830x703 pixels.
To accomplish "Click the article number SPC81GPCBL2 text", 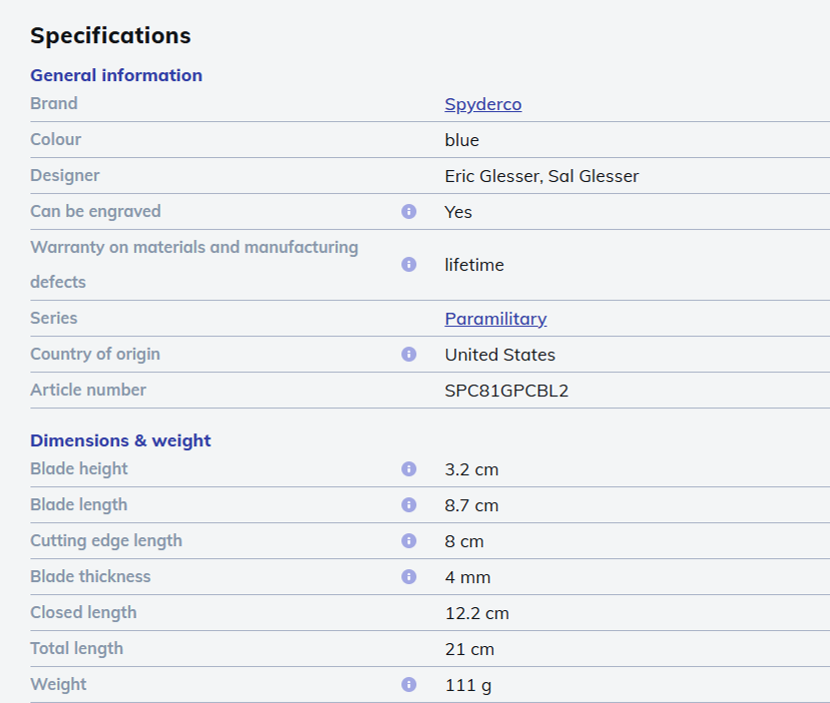I will [506, 391].
